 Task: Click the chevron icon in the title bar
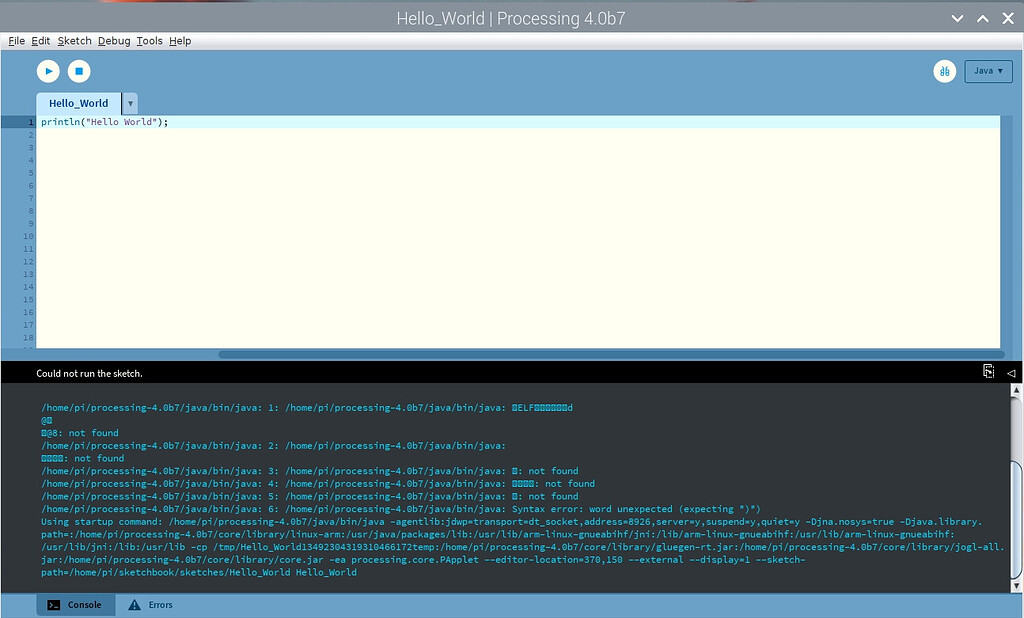pyautogui.click(x=958, y=17)
